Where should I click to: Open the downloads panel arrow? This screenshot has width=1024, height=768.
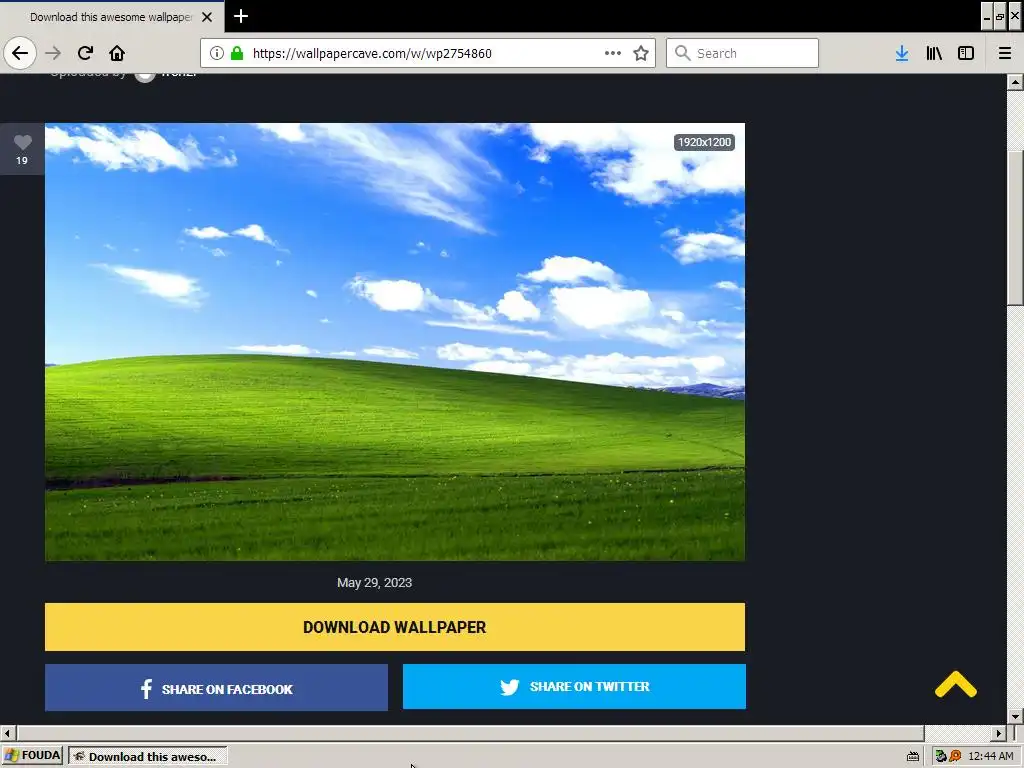tap(902, 53)
